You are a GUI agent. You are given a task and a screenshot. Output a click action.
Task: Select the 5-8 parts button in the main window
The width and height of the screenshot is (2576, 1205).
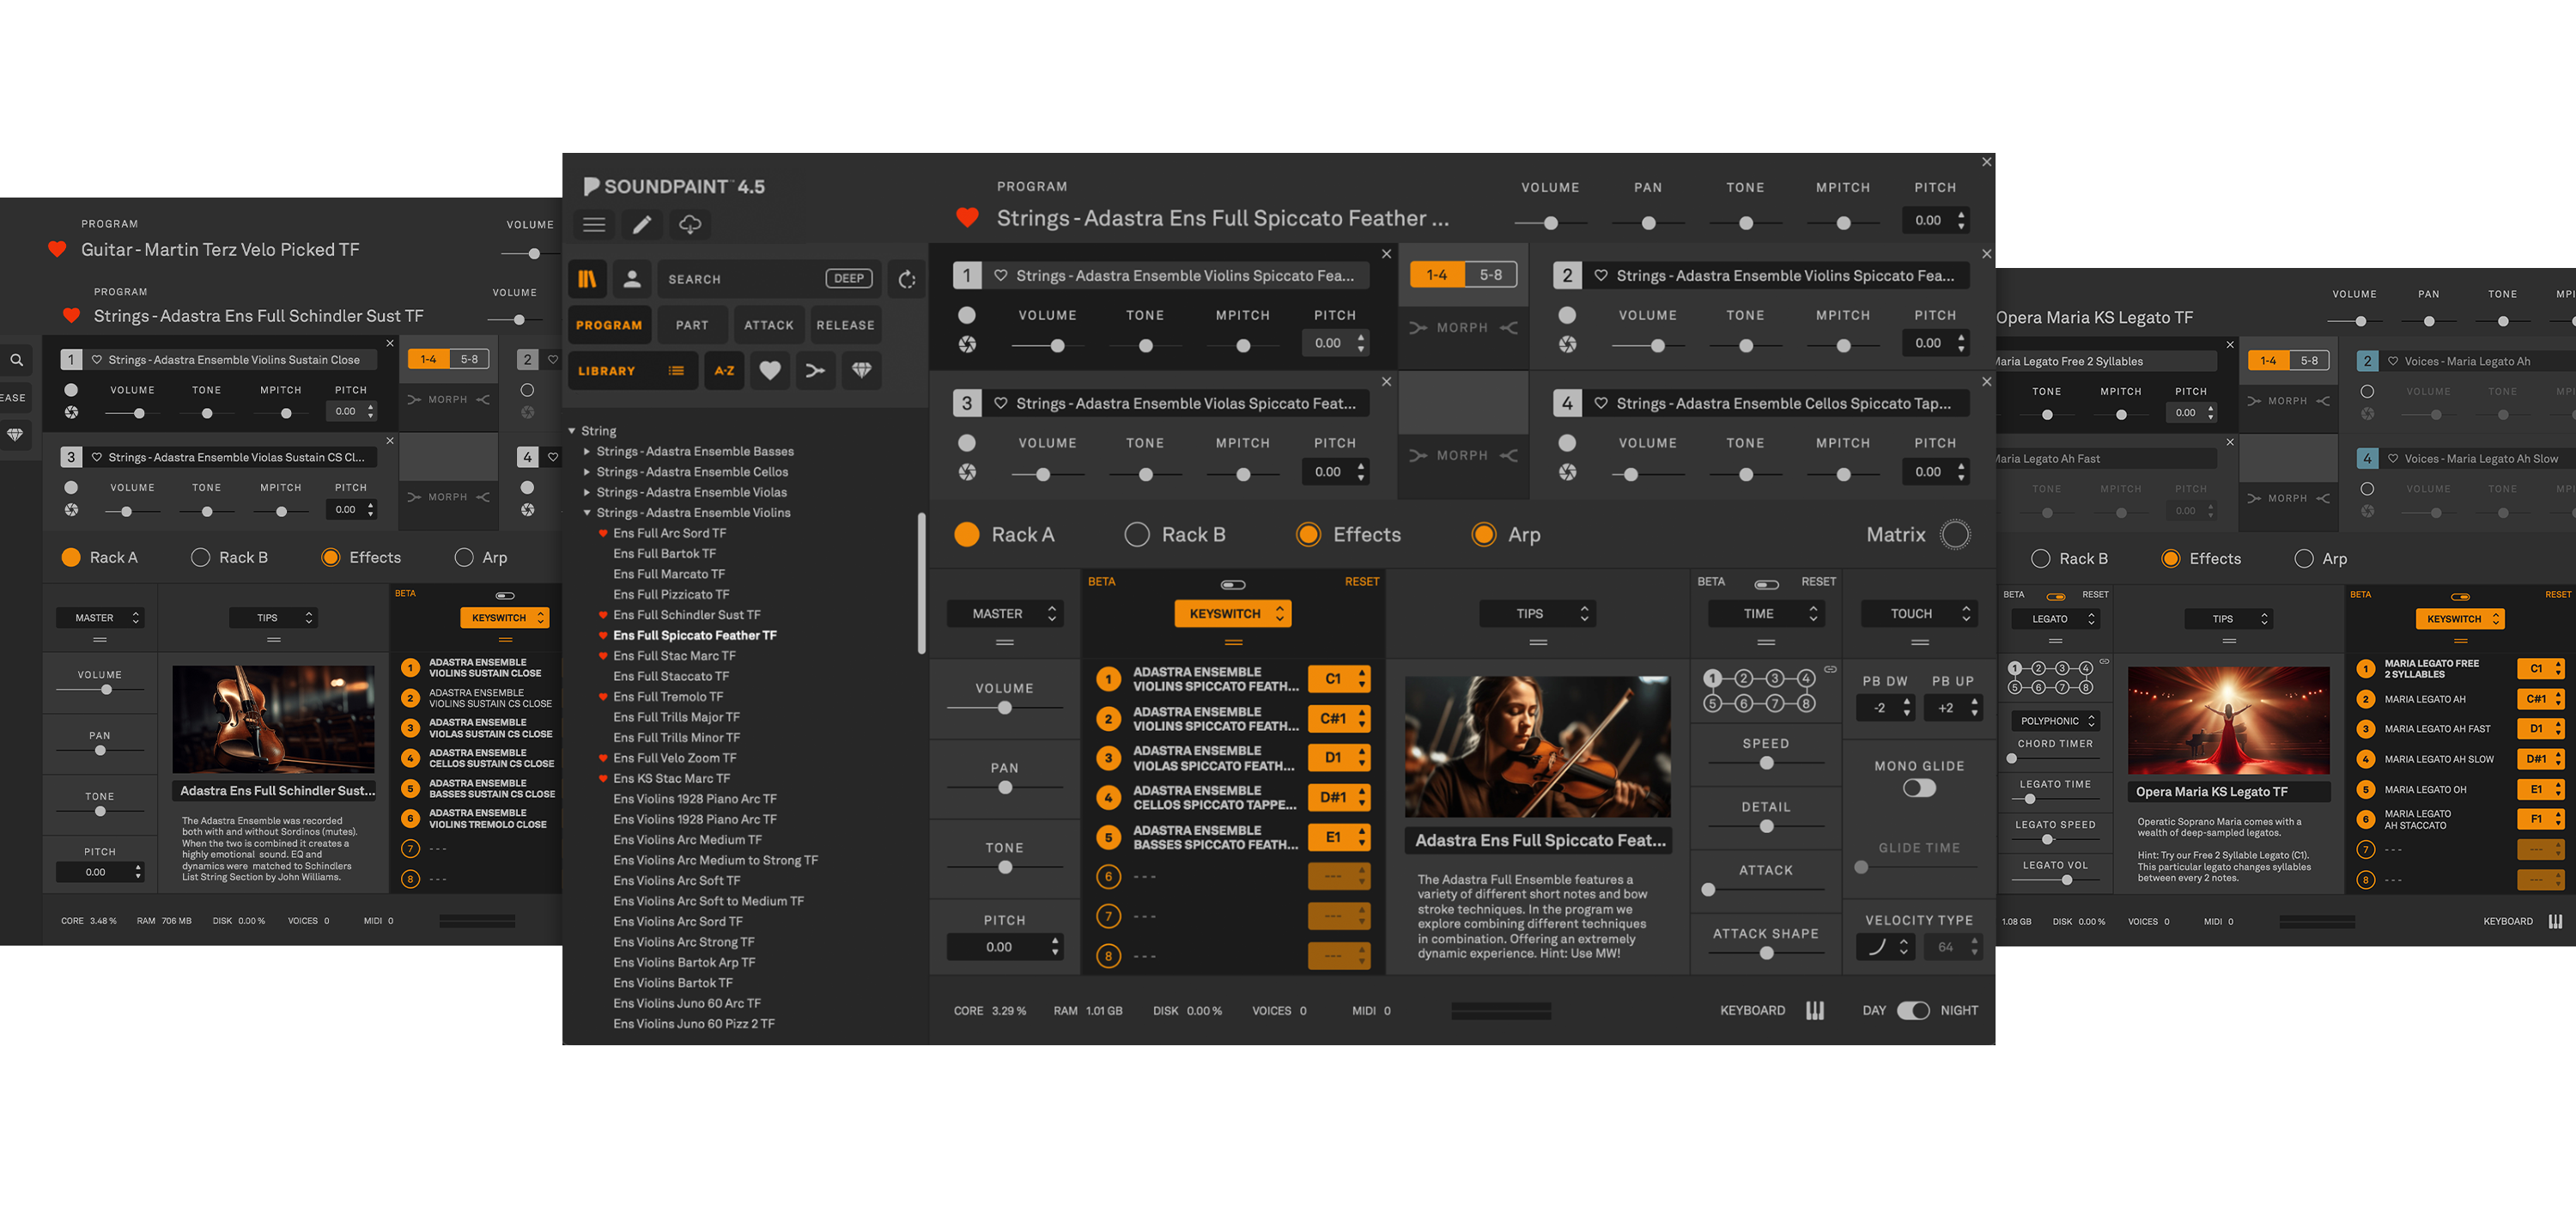pyautogui.click(x=1491, y=275)
